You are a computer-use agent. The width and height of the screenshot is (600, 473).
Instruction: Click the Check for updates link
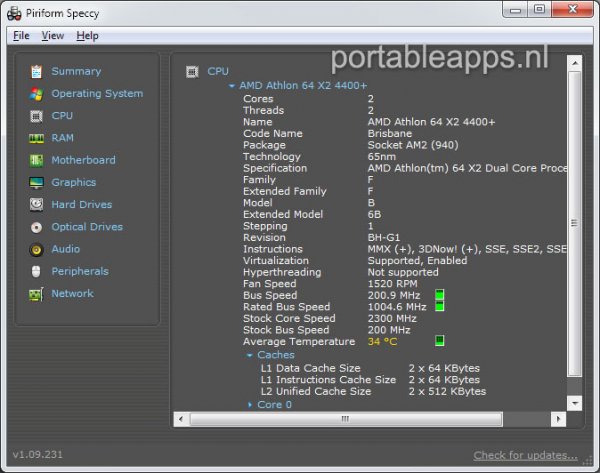tap(525, 456)
